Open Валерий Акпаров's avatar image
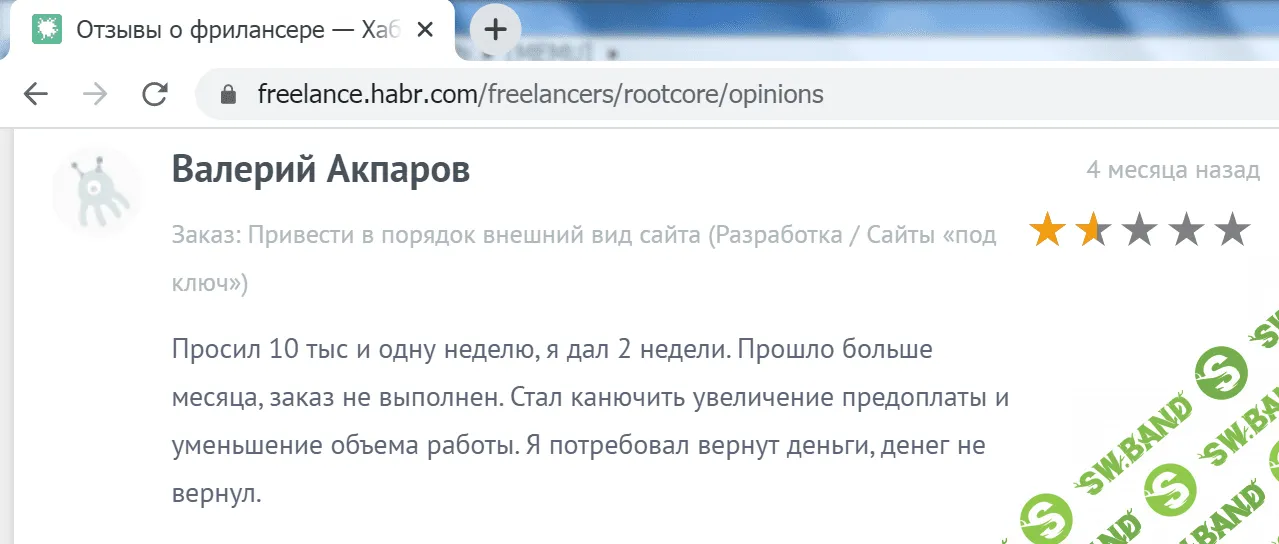Screen dimensions: 1279x544 pyautogui.click(x=97, y=191)
